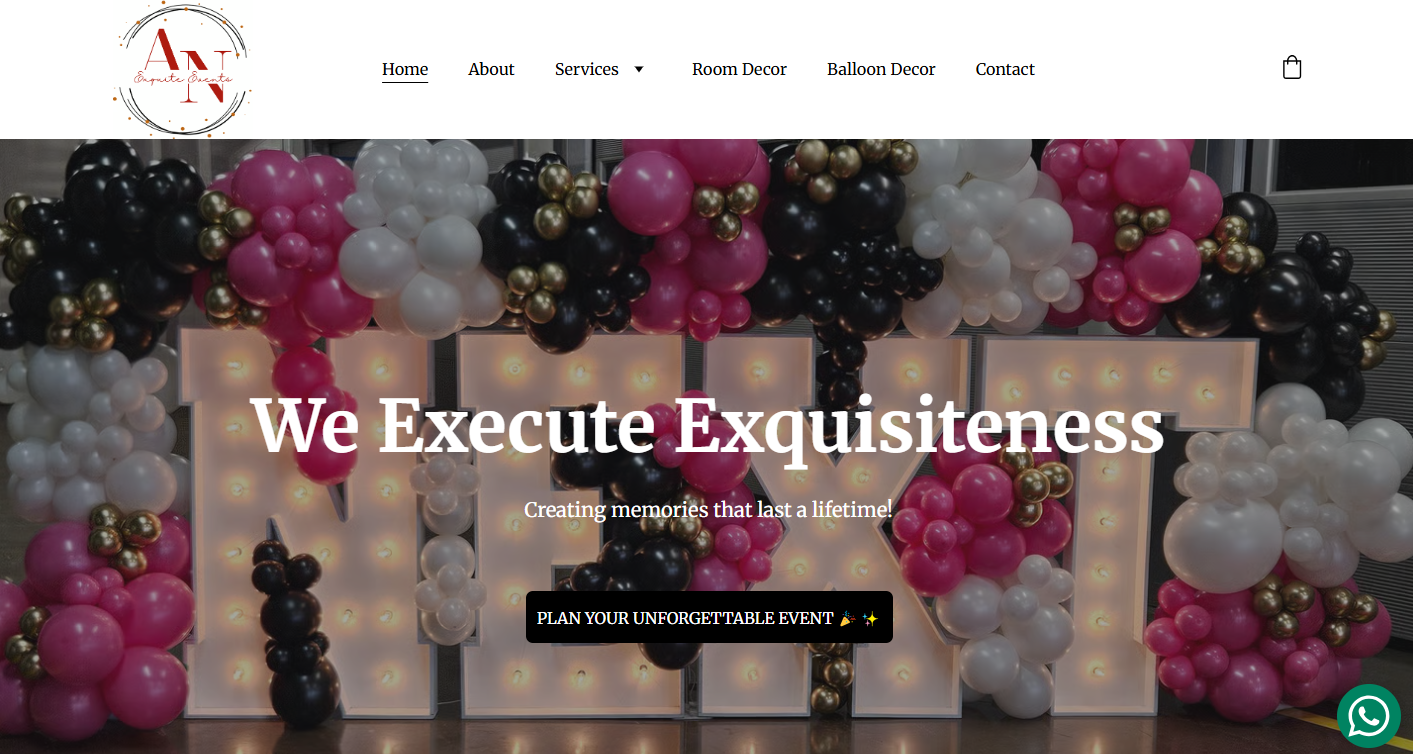Open the Contact page

(x=1005, y=69)
